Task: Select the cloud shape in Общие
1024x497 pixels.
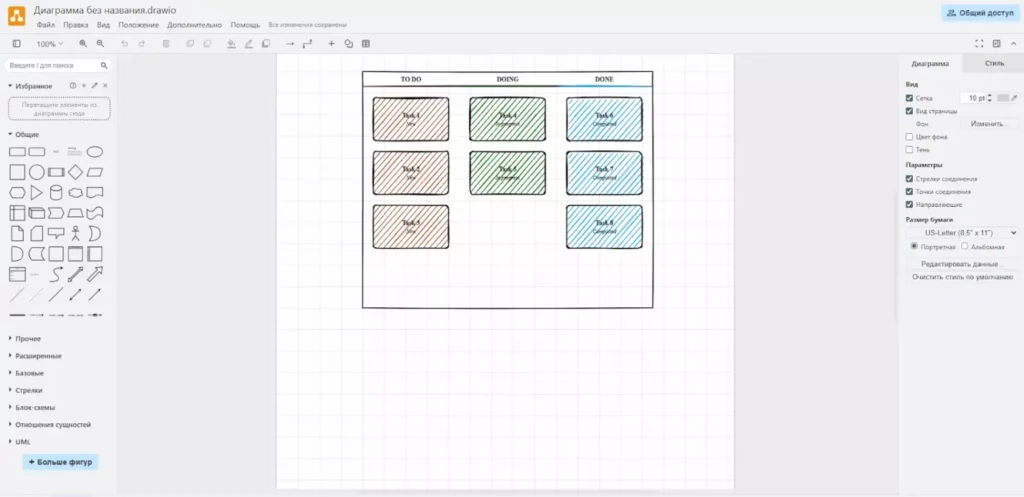Action: coord(76,193)
